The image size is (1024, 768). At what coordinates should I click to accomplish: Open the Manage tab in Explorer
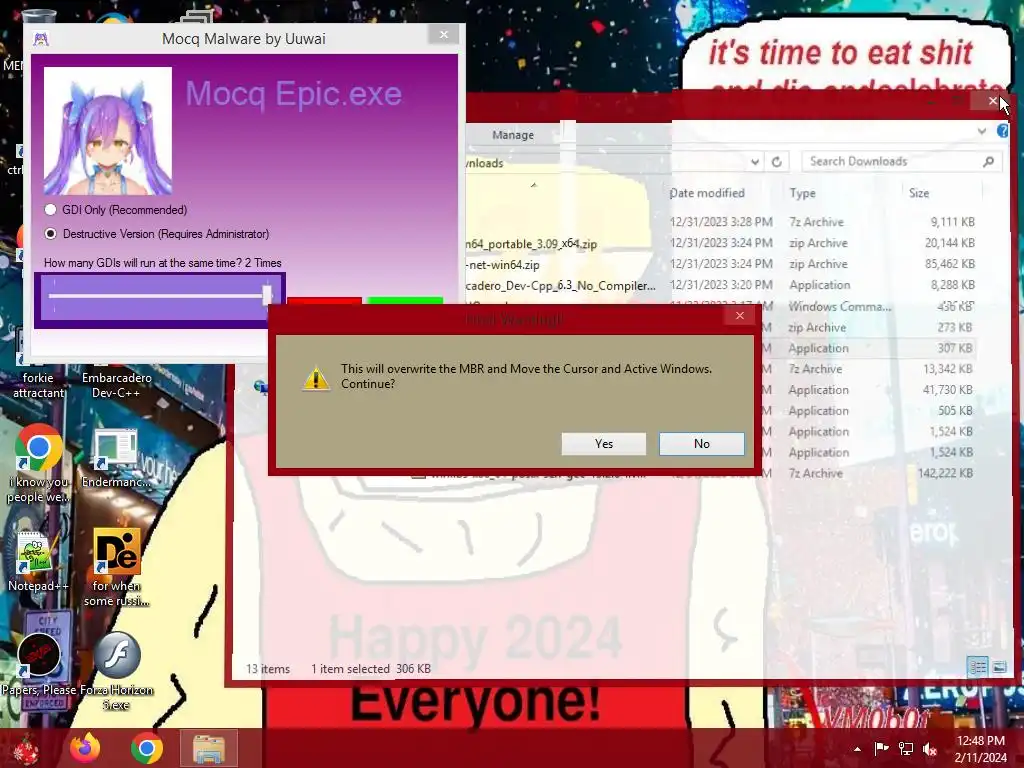point(513,135)
